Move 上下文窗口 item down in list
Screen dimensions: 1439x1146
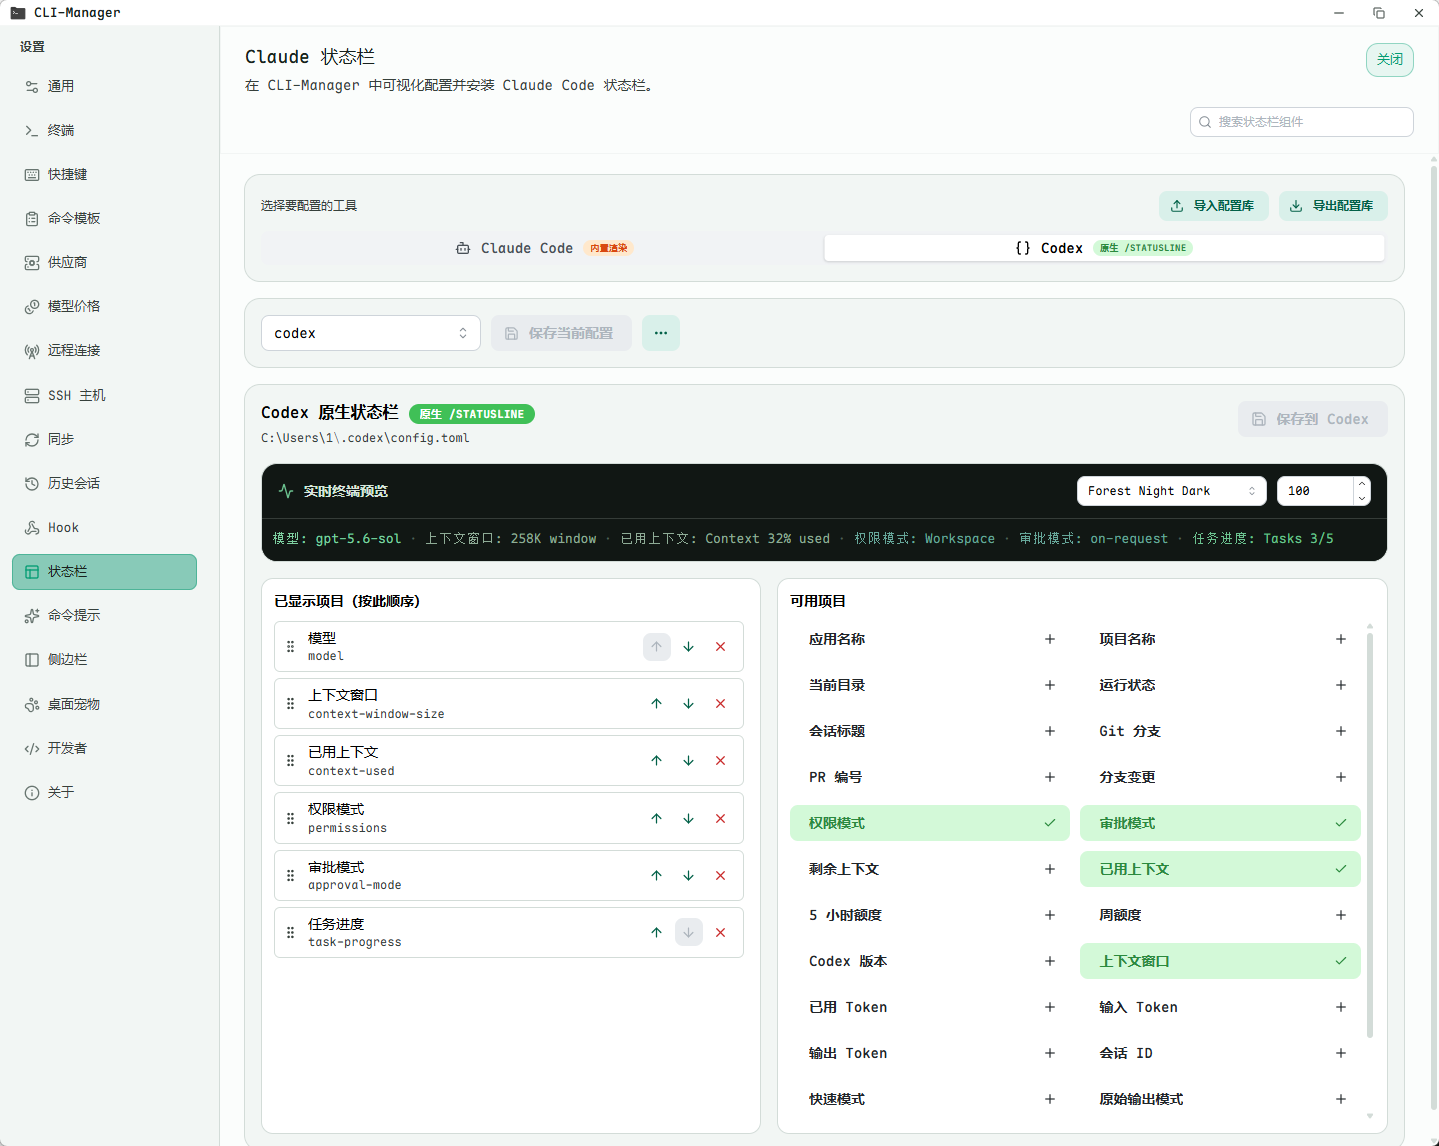point(689,704)
